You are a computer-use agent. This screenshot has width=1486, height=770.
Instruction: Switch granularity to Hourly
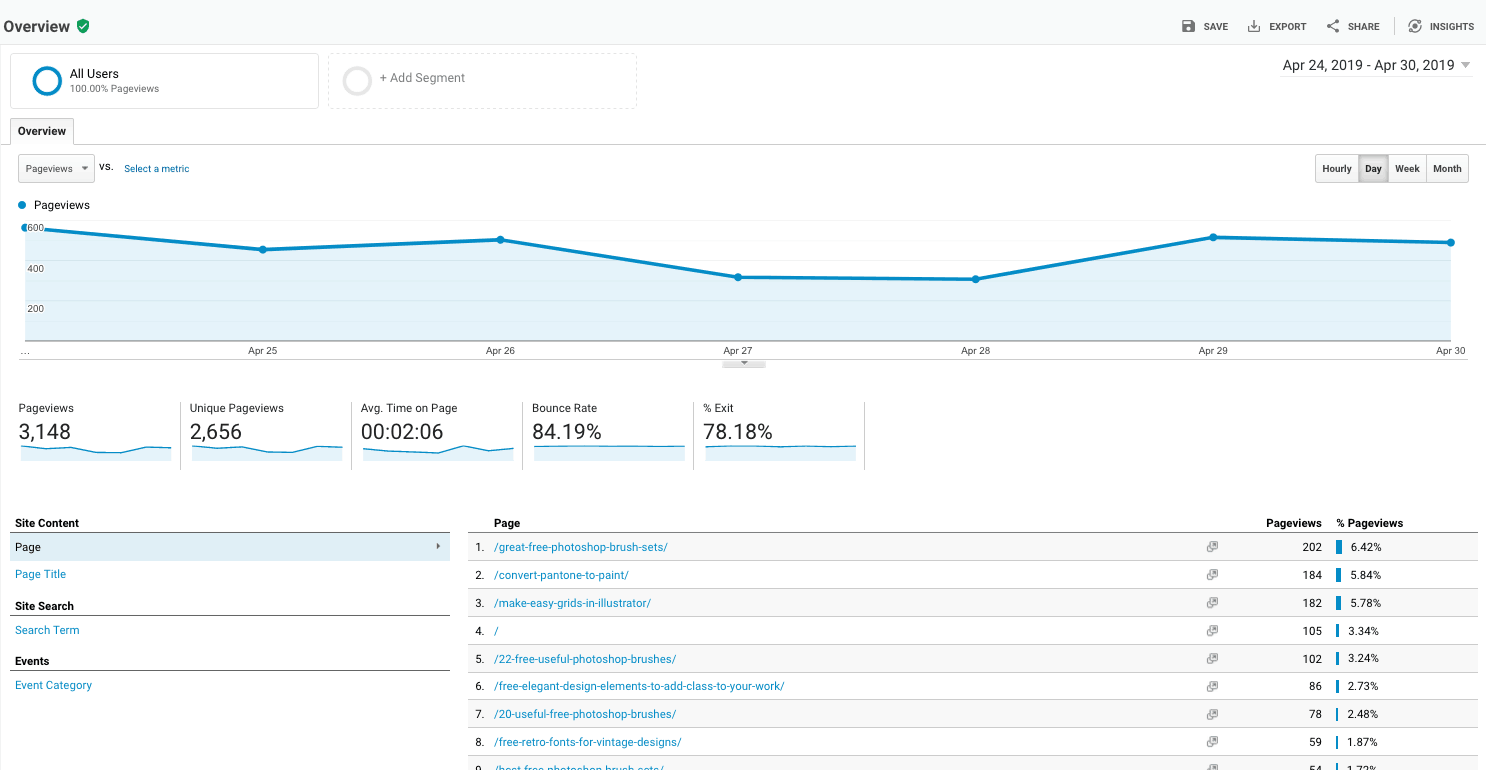coord(1337,168)
